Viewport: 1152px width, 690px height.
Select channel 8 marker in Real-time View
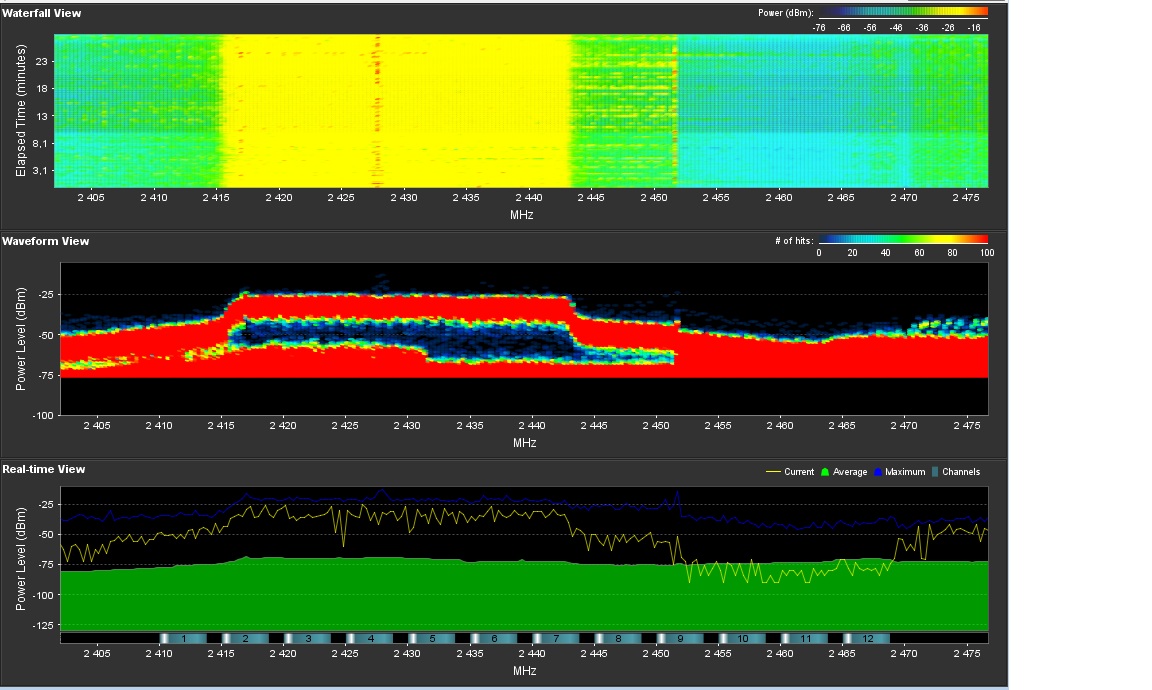(x=618, y=639)
